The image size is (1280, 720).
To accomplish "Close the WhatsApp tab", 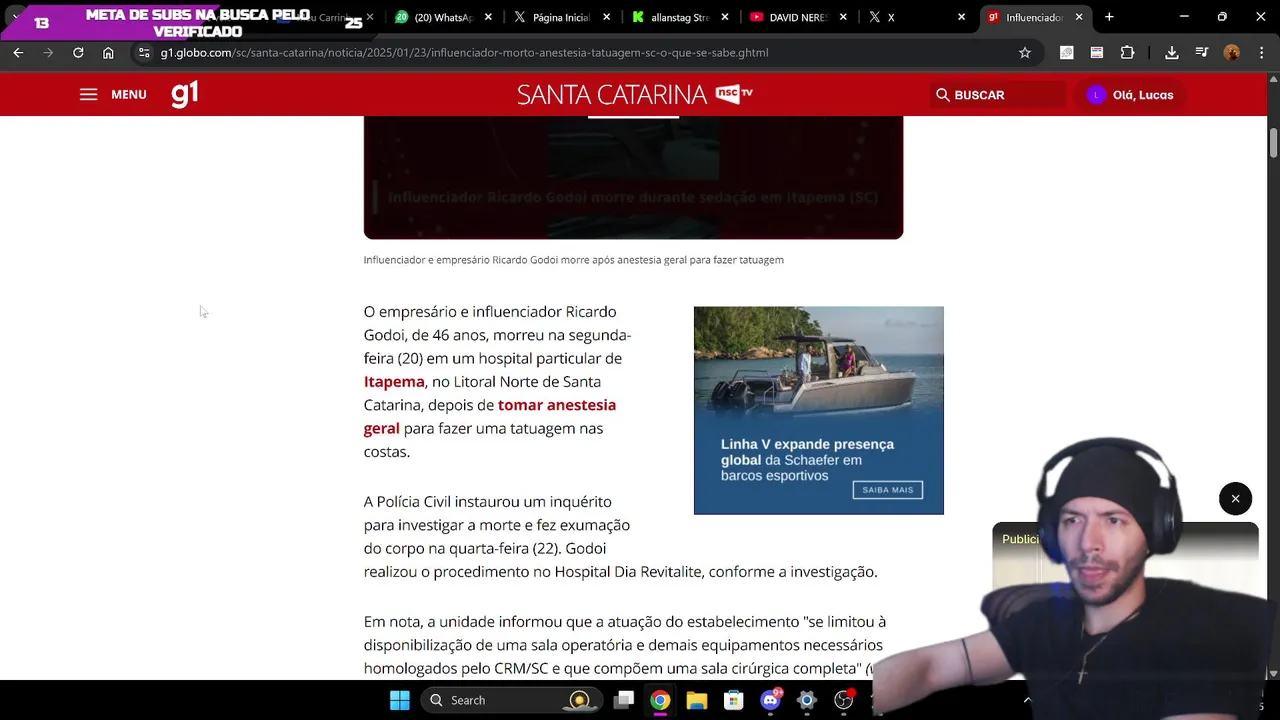I will coord(488,17).
